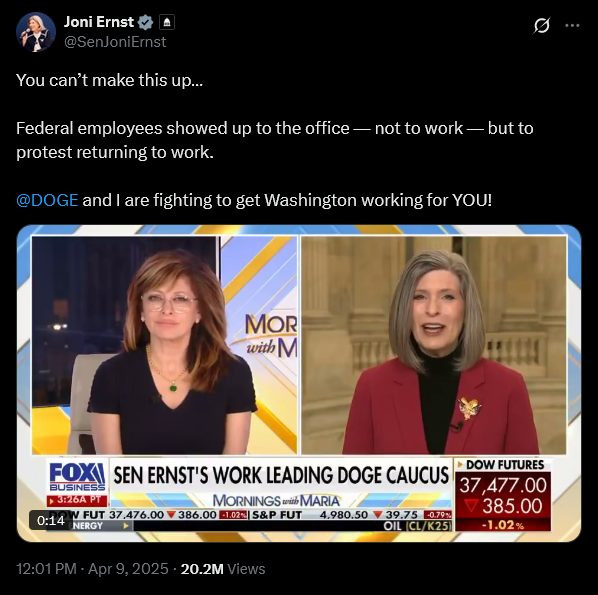Viewport: 598px width, 595px height.
Task: Click the "You can't make this up" text
Action: point(109,80)
